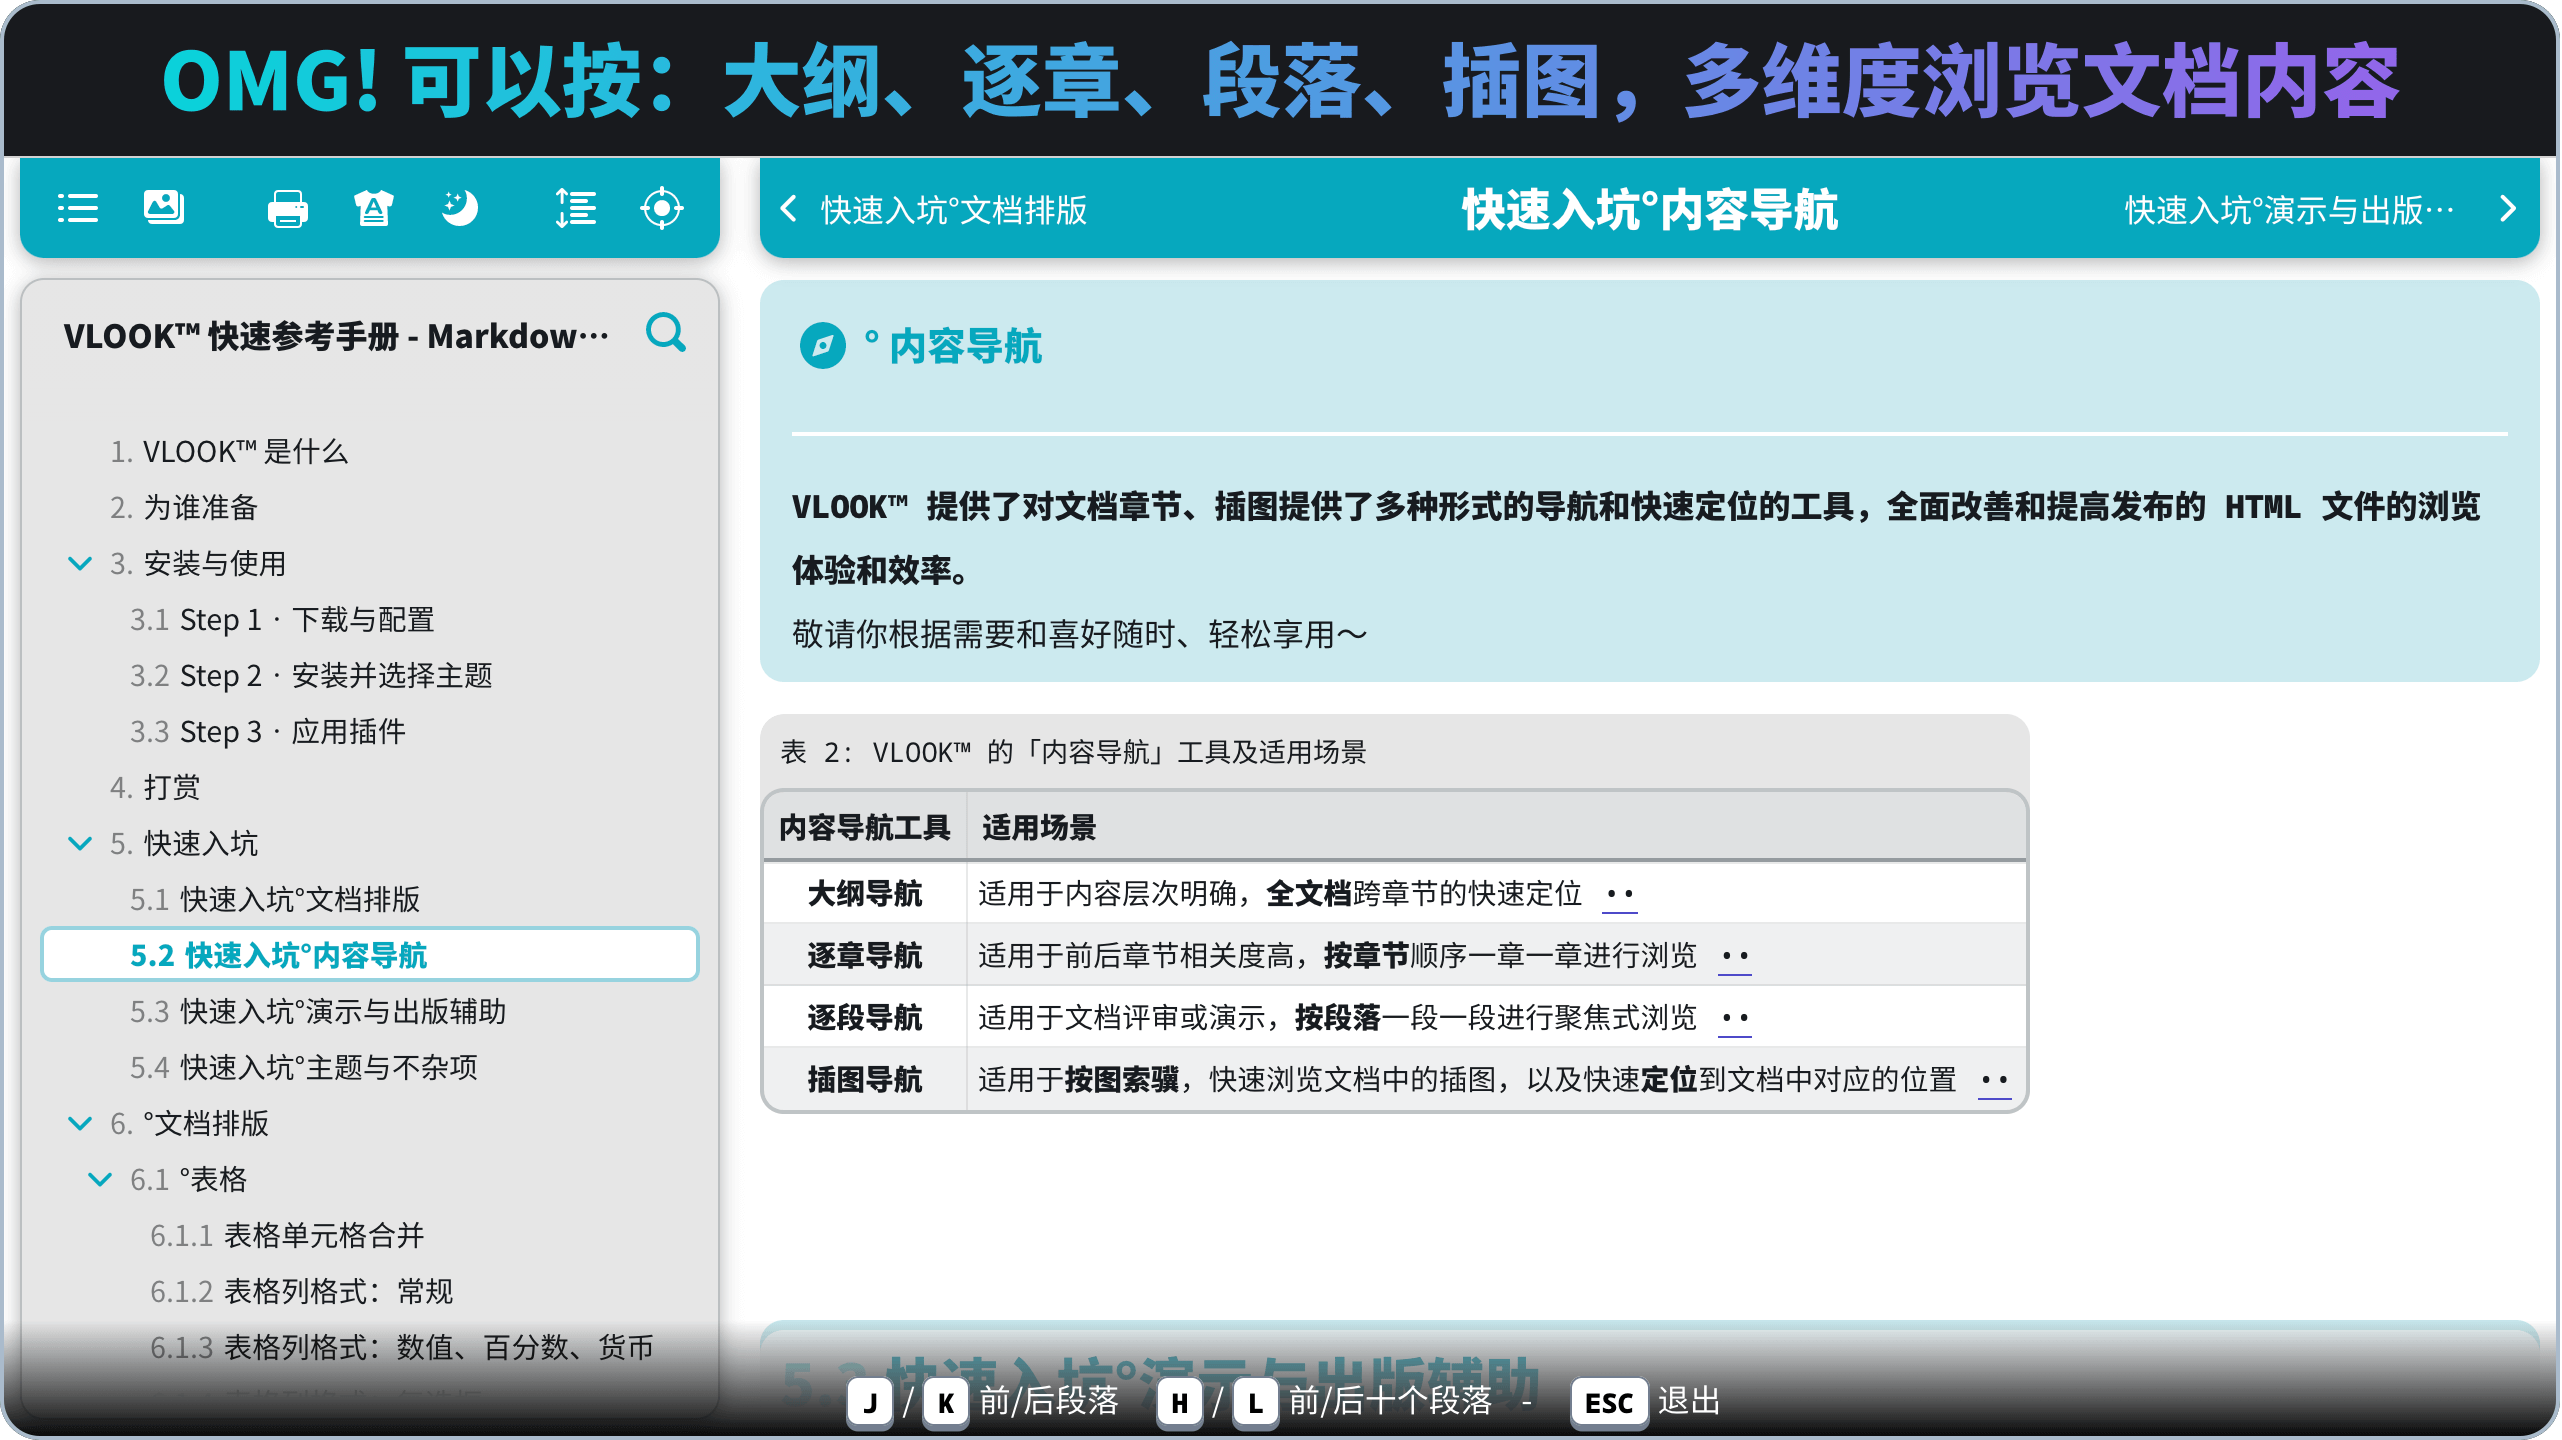The width and height of the screenshot is (2562, 1440).
Task: Click the paragraph spacing icon
Action: point(576,208)
